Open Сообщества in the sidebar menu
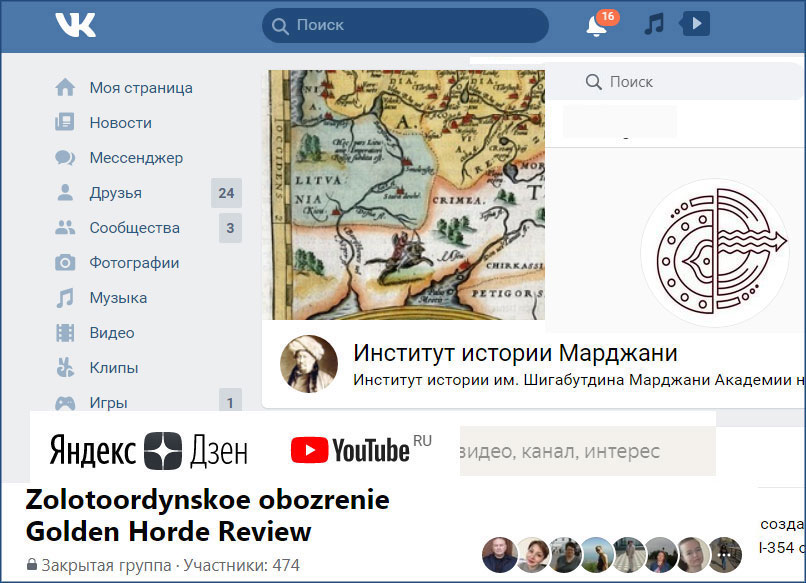This screenshot has height=583, width=806. click(134, 228)
